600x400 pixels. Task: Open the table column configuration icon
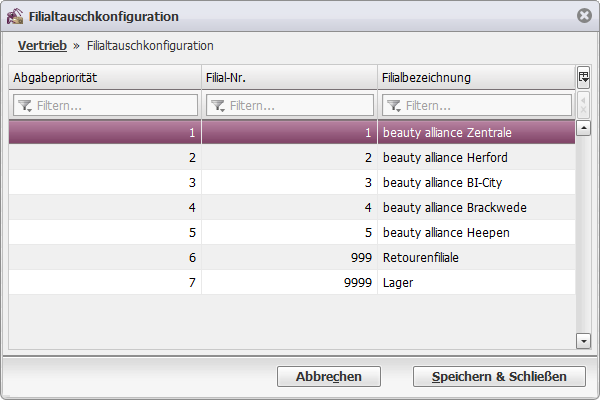pyautogui.click(x=584, y=77)
